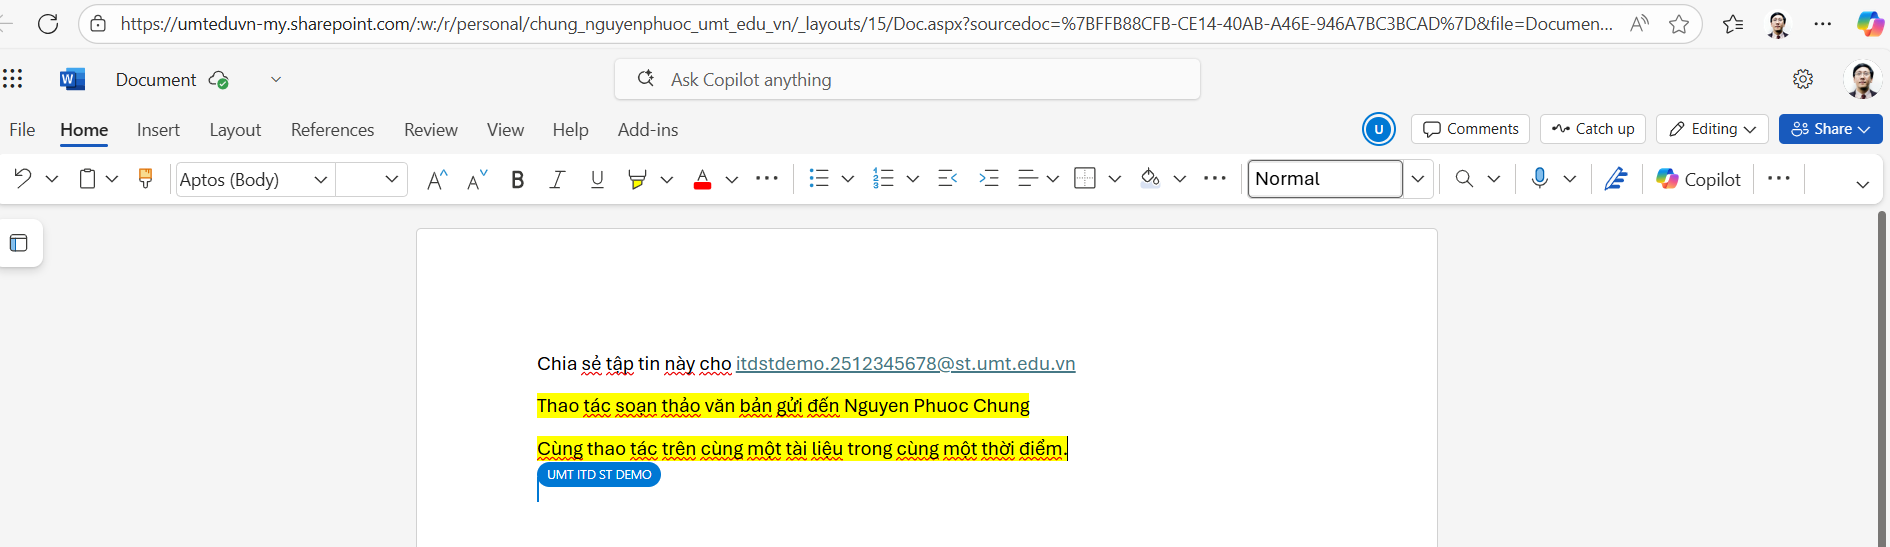
Task: Toggle Bold formatting
Action: pos(517,179)
